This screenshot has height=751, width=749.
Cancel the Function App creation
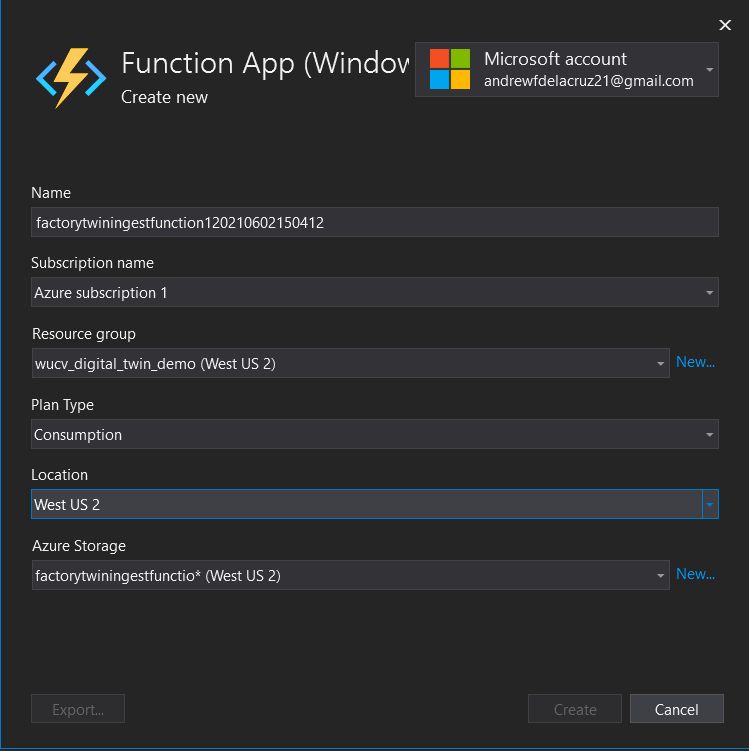677,709
